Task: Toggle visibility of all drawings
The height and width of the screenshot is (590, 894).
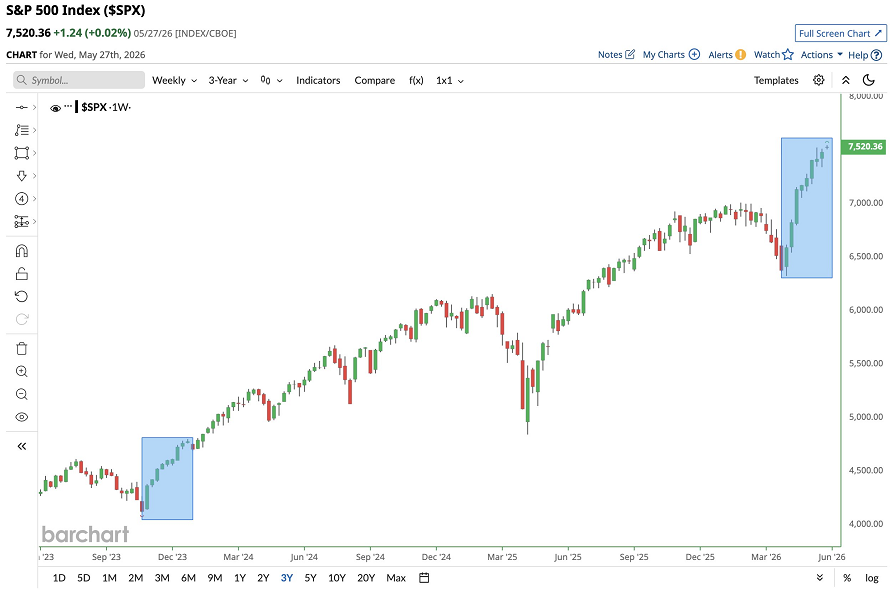Action: (x=22, y=417)
